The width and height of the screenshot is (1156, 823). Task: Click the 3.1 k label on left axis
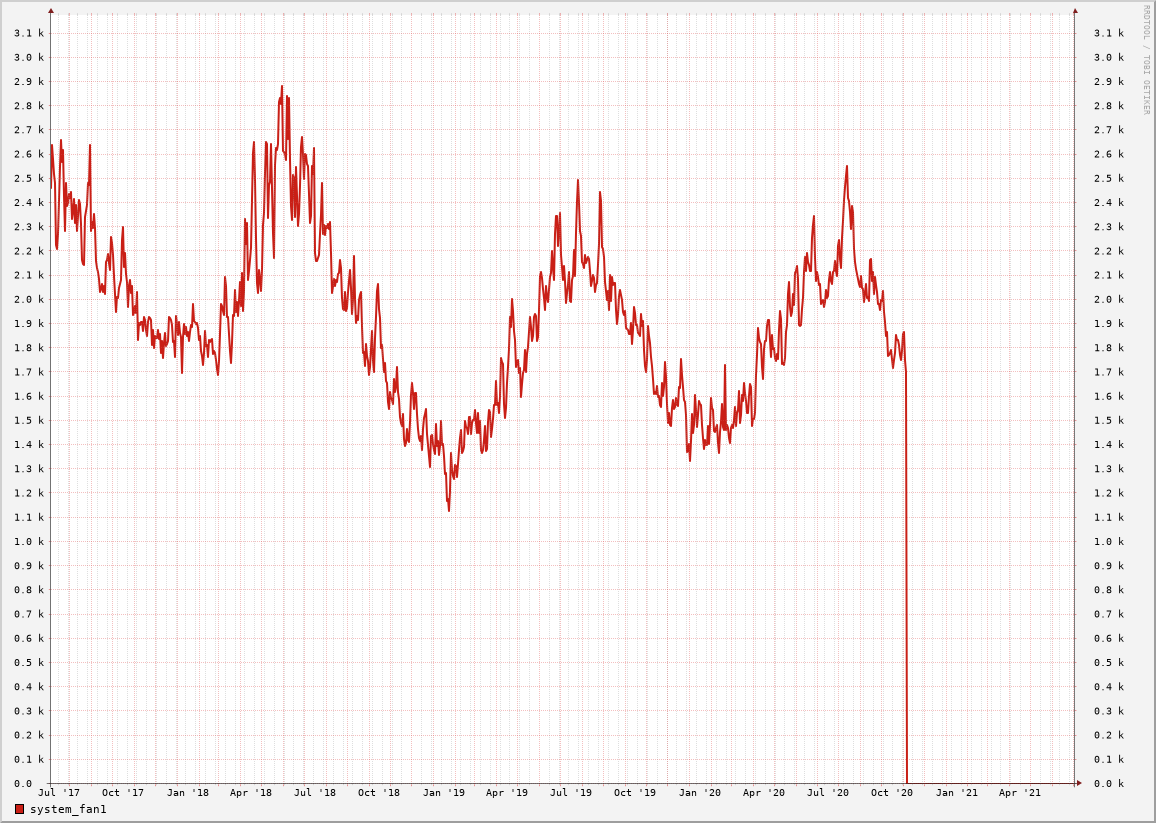coord(29,33)
